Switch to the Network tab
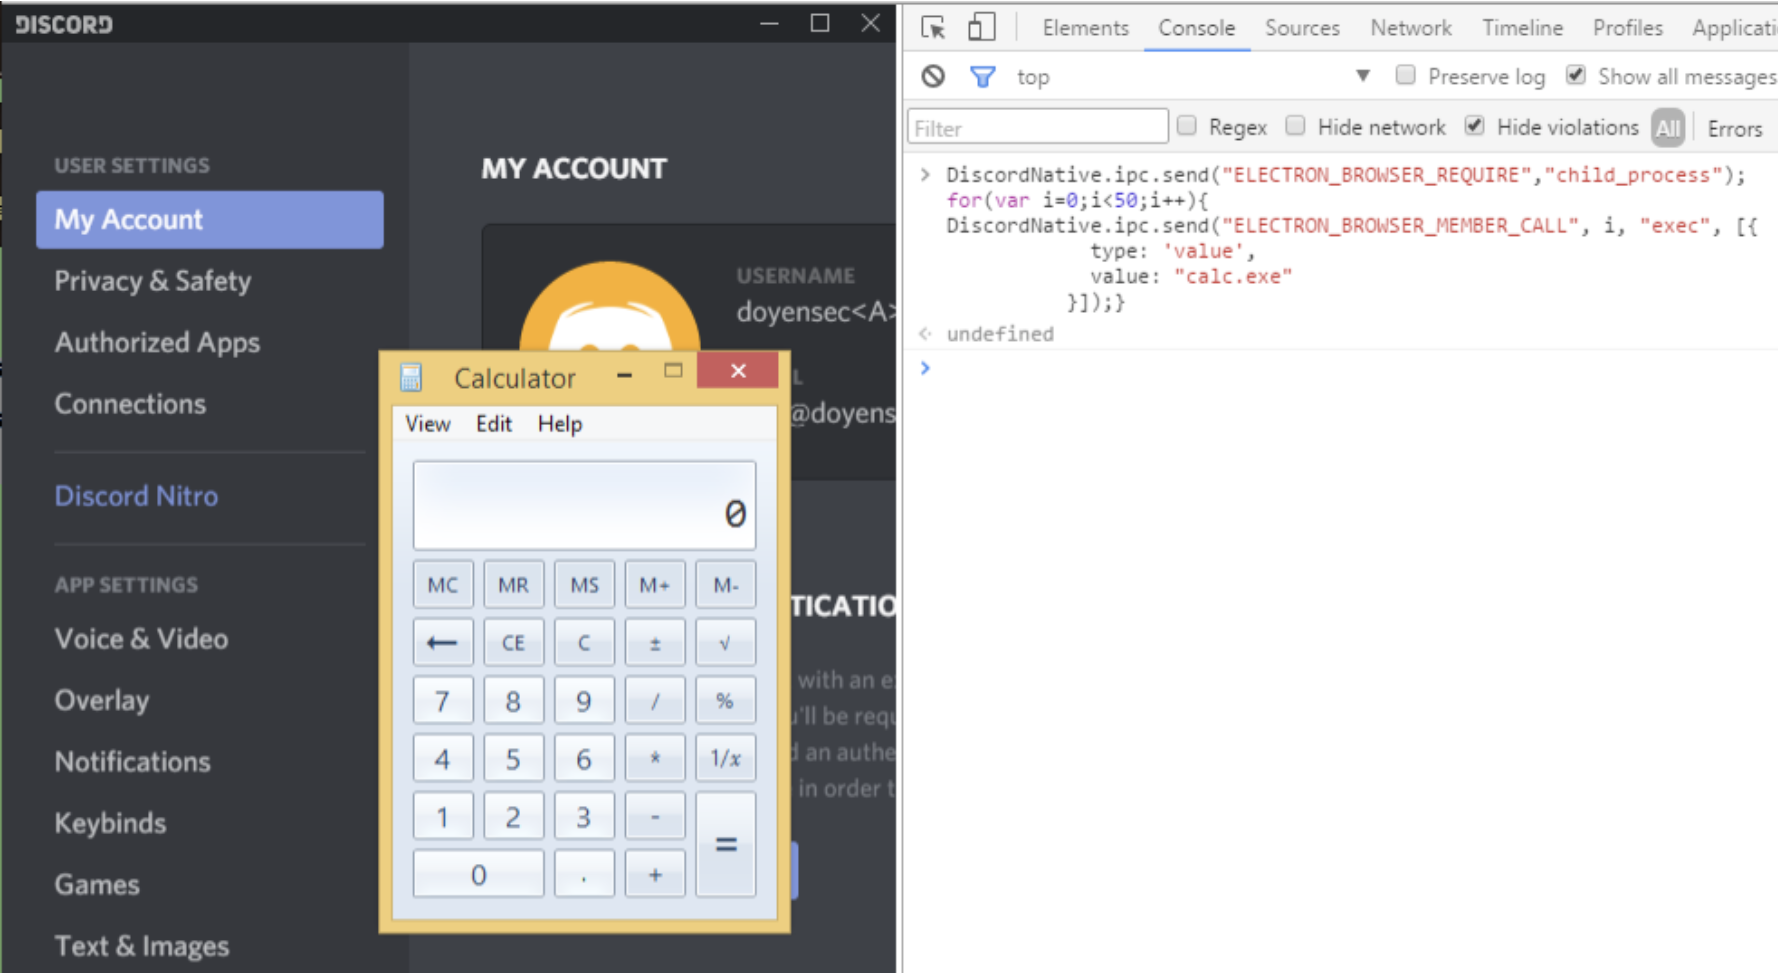The width and height of the screenshot is (1778, 976). [1411, 28]
